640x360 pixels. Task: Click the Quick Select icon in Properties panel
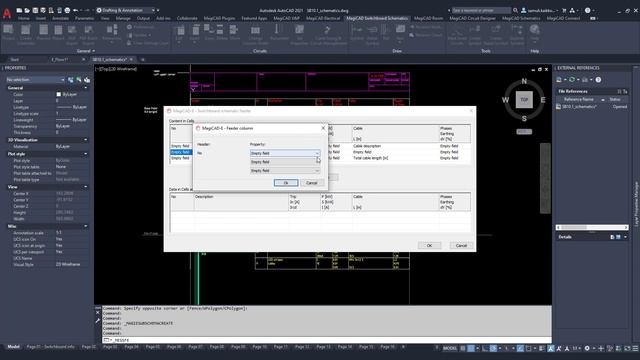(x=87, y=80)
